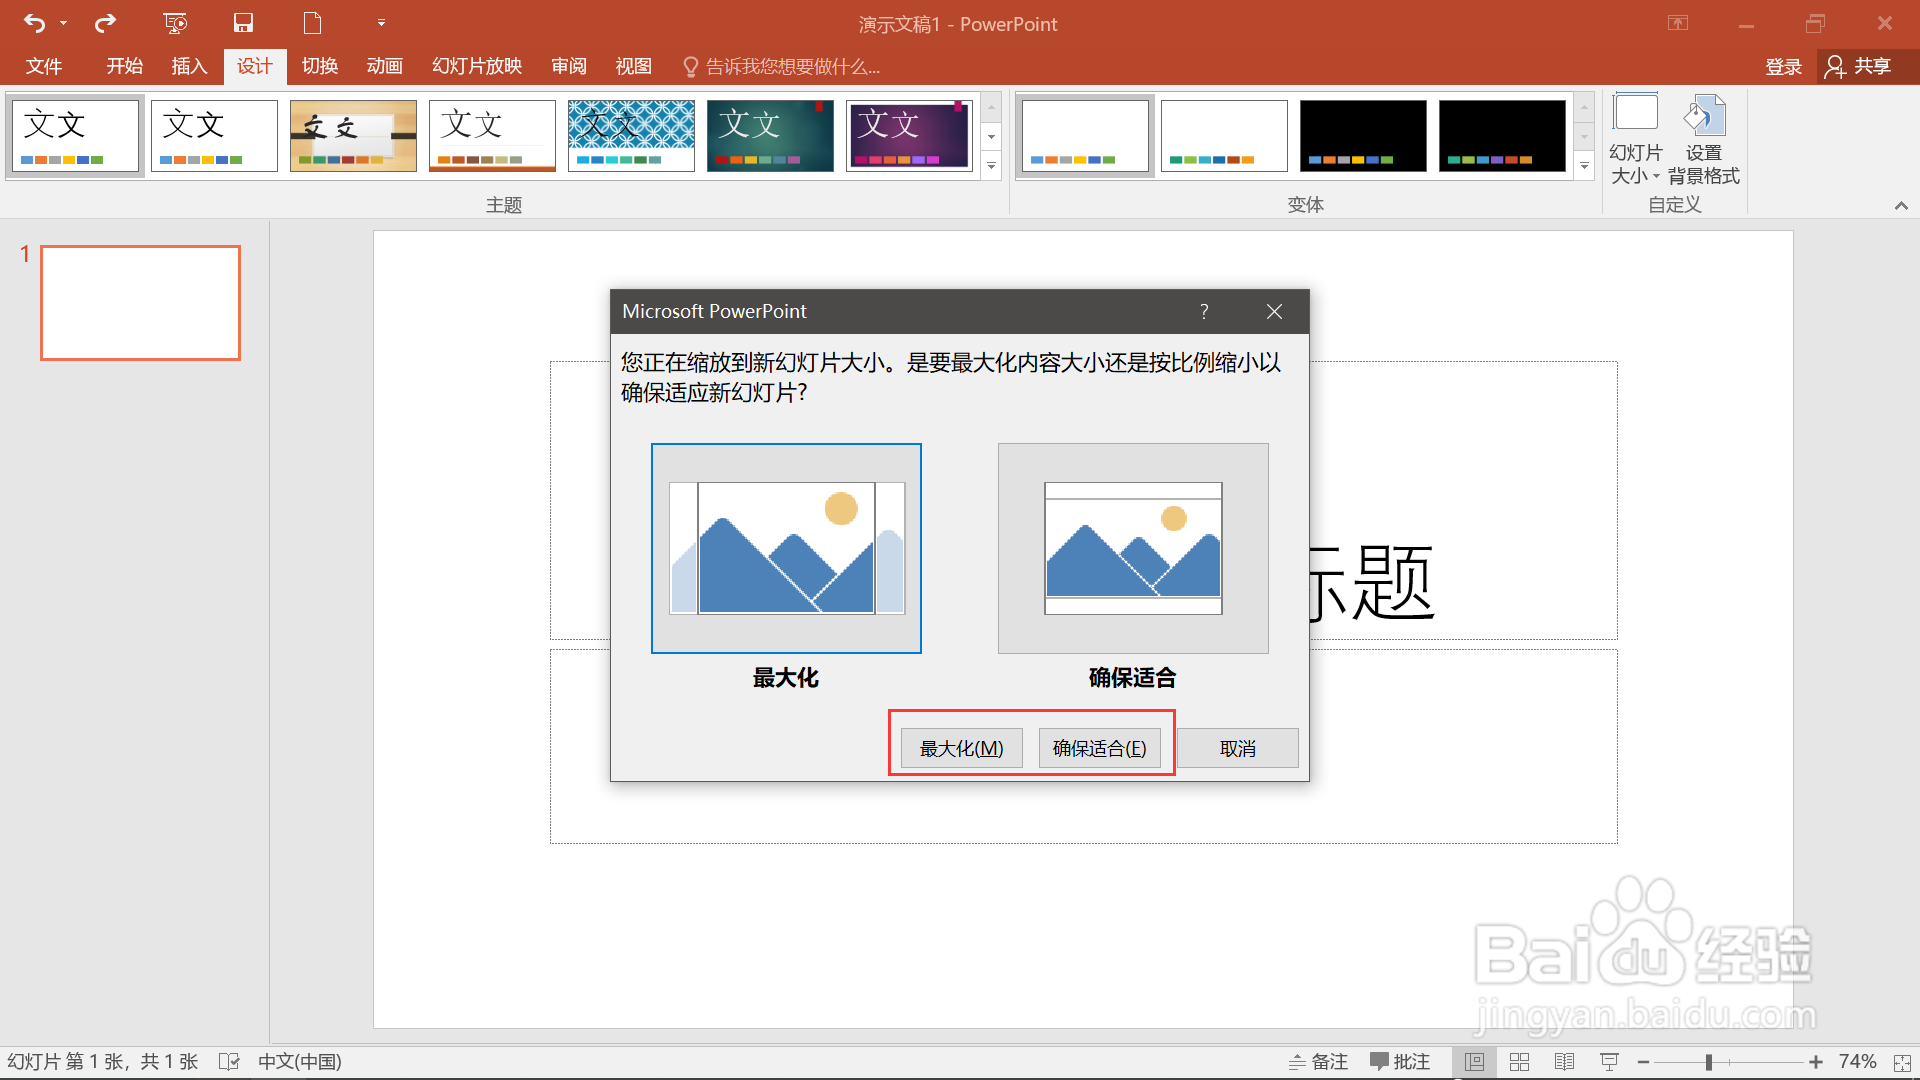Start Slide Show from status bar icon
This screenshot has width=1920, height=1080.
point(1610,1061)
